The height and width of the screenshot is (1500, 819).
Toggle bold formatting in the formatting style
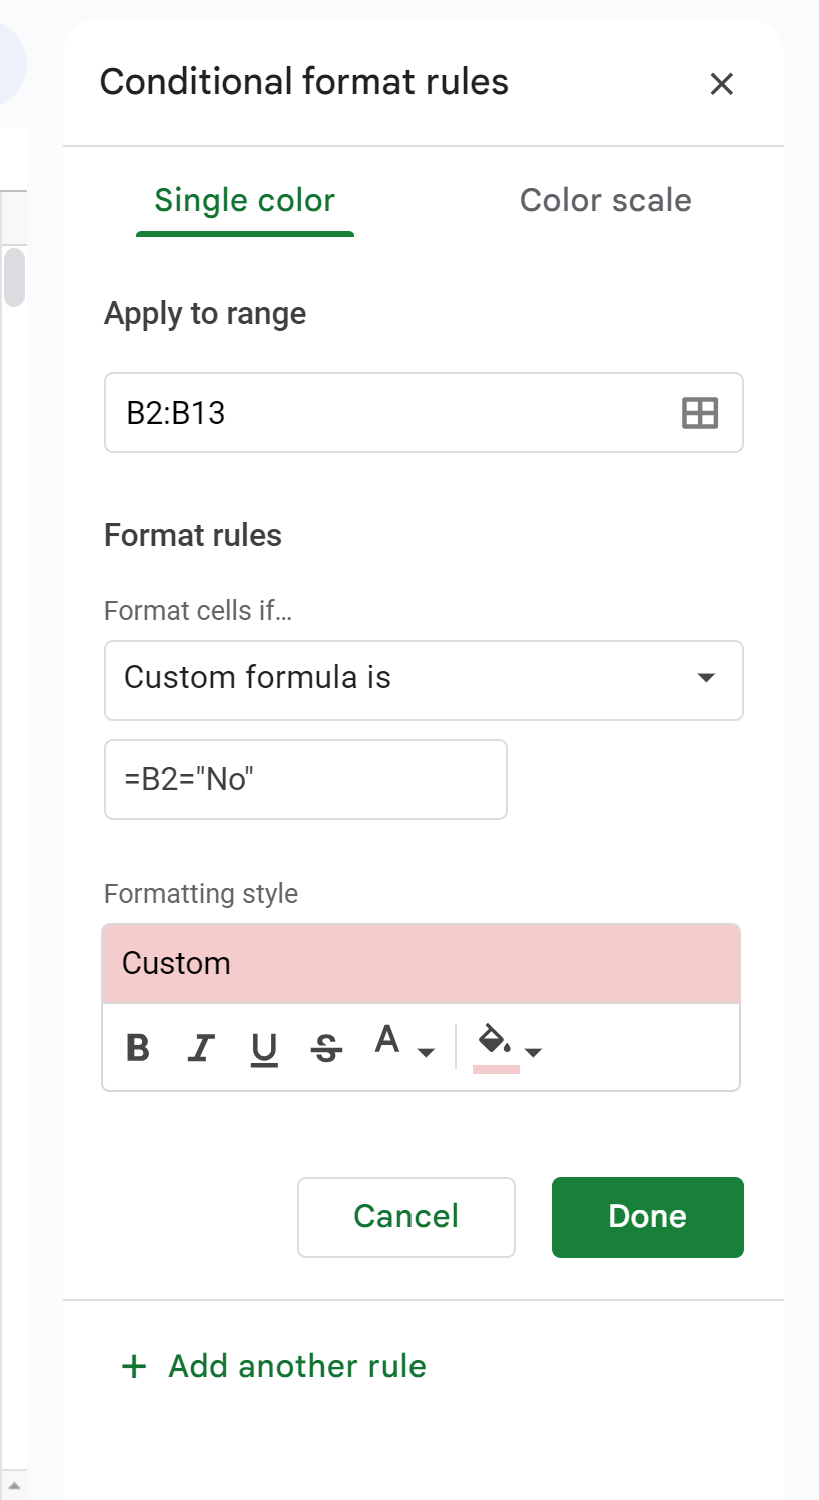[x=138, y=1048]
